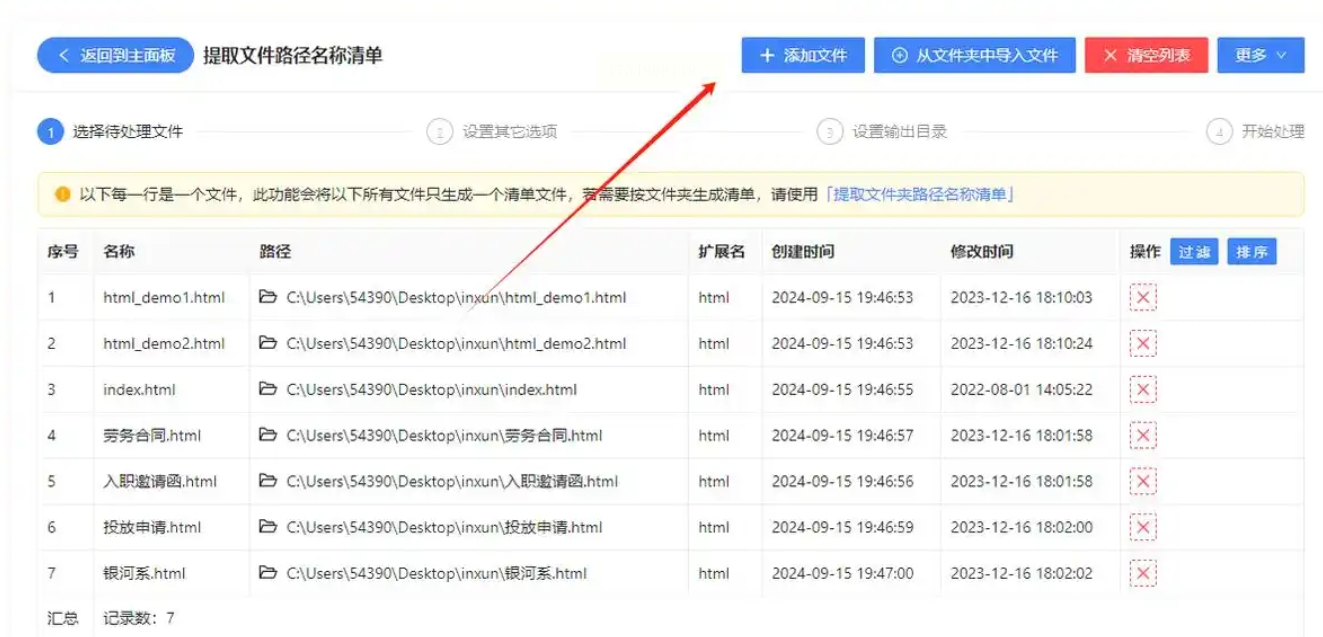Click the 创建时间 column header

[803, 252]
